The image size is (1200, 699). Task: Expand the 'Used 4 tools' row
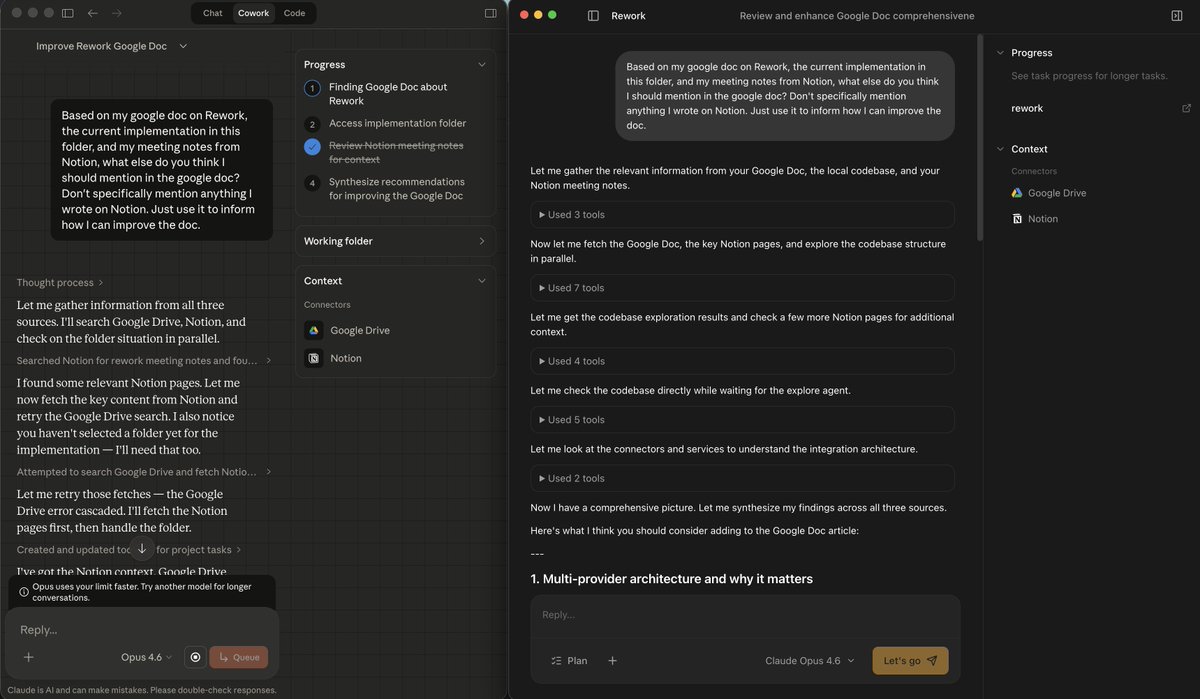(742, 361)
